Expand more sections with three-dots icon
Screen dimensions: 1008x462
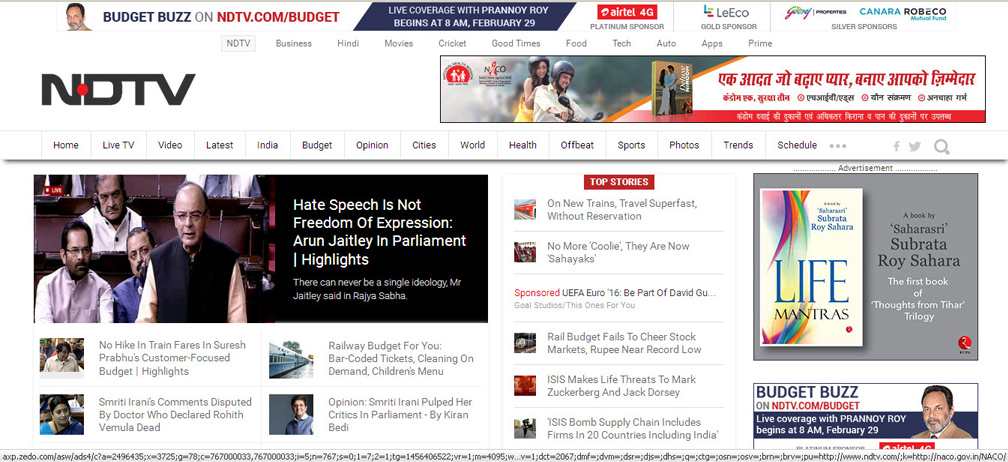click(x=838, y=146)
